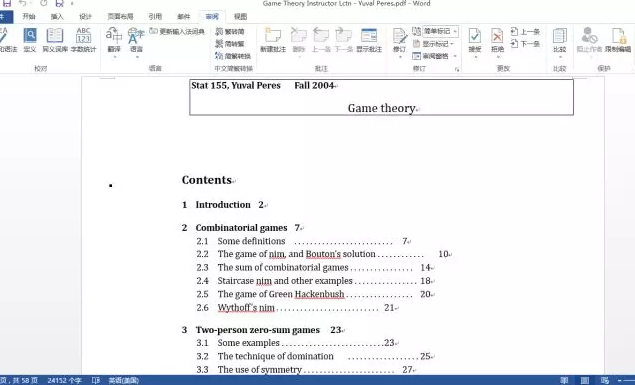The width and height of the screenshot is (635, 385).
Task: Click the 定义 define icon
Action: (30, 40)
